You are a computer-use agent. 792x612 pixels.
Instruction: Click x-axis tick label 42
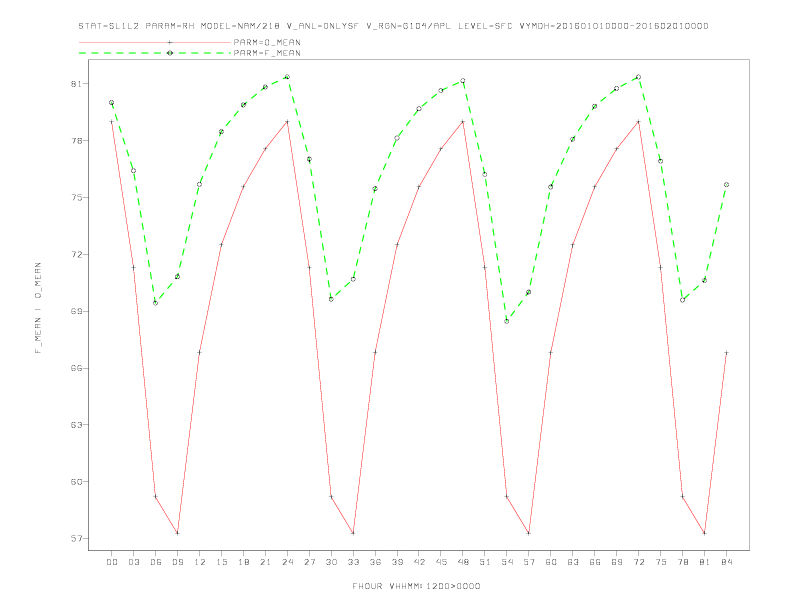[419, 562]
